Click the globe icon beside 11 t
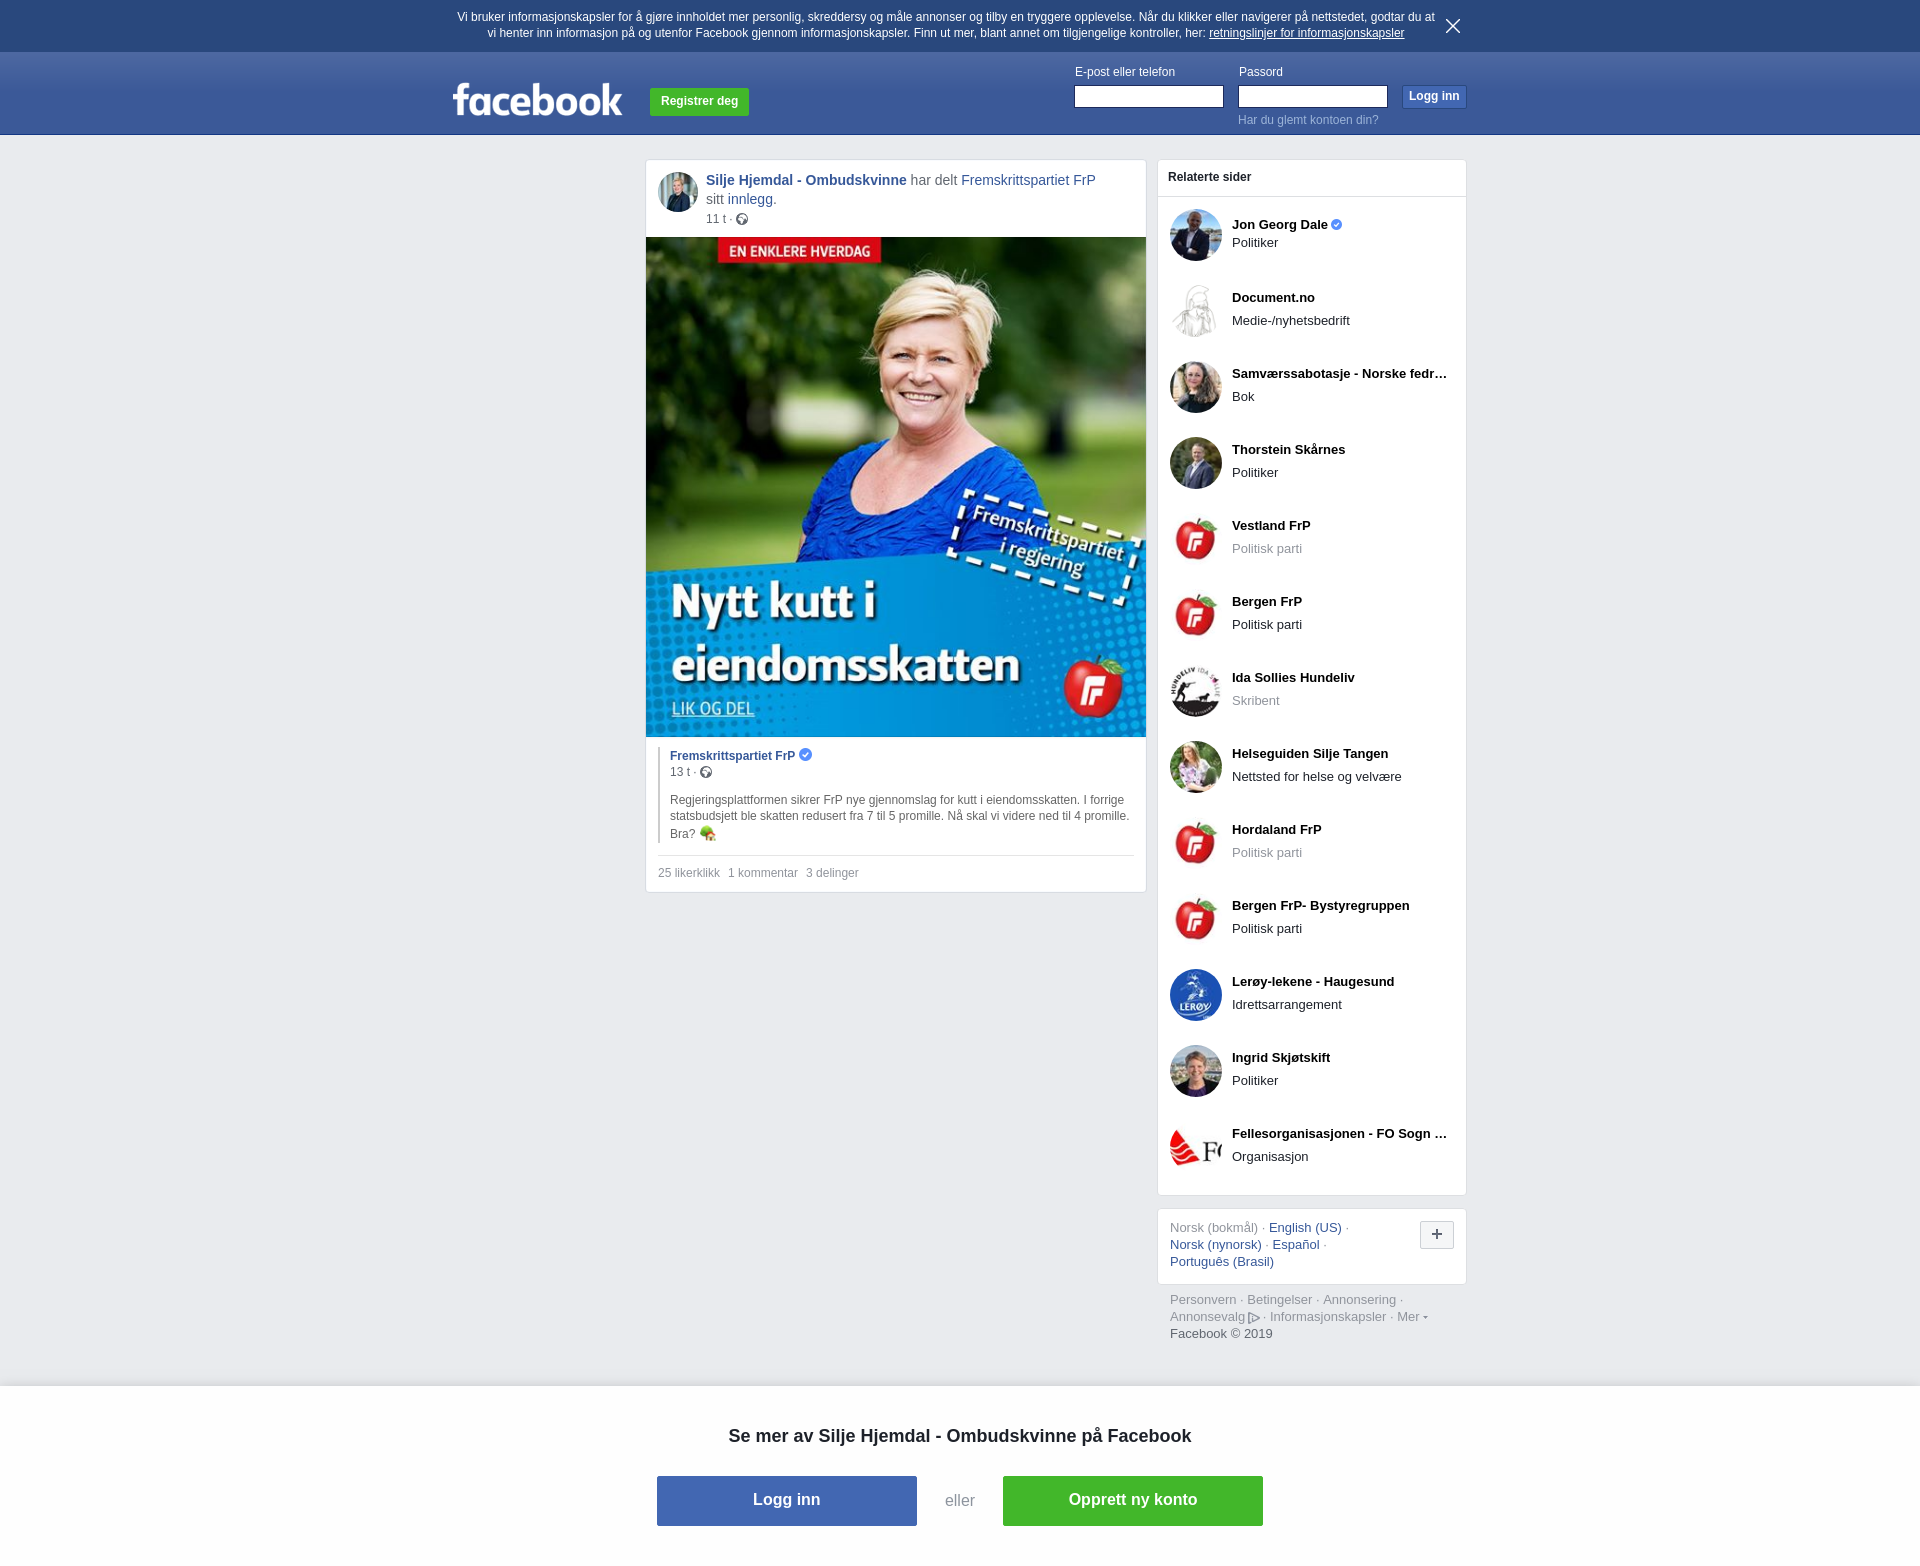Screen dimensions: 1920x1566 click(x=742, y=219)
